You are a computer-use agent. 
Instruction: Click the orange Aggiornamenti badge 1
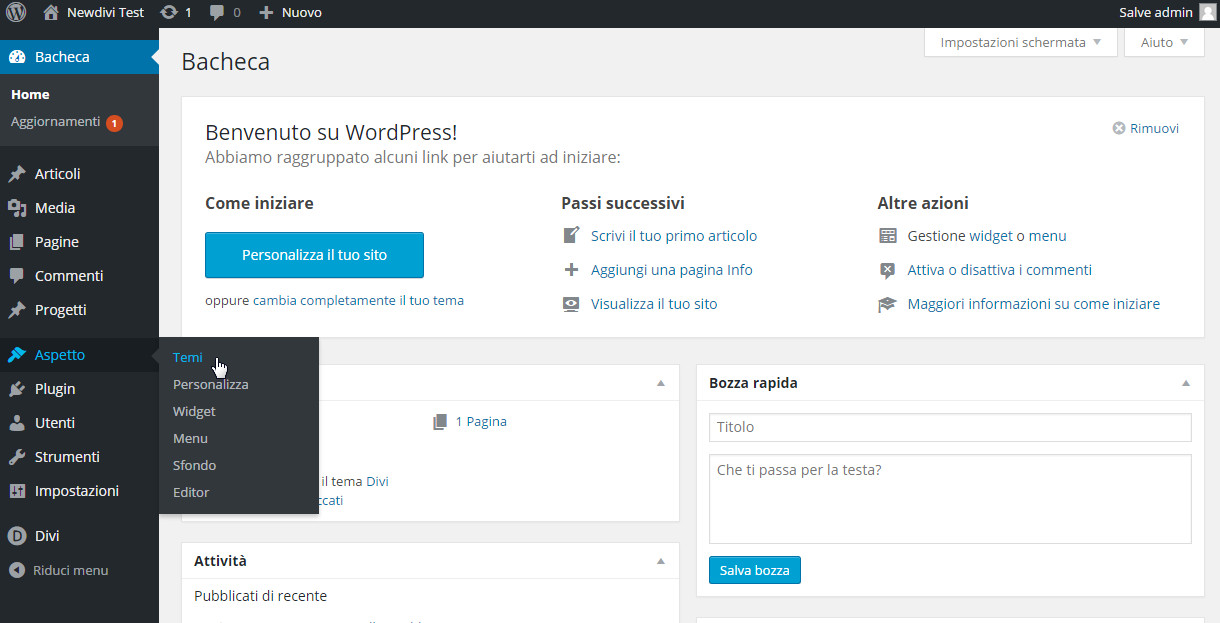[x=114, y=123]
